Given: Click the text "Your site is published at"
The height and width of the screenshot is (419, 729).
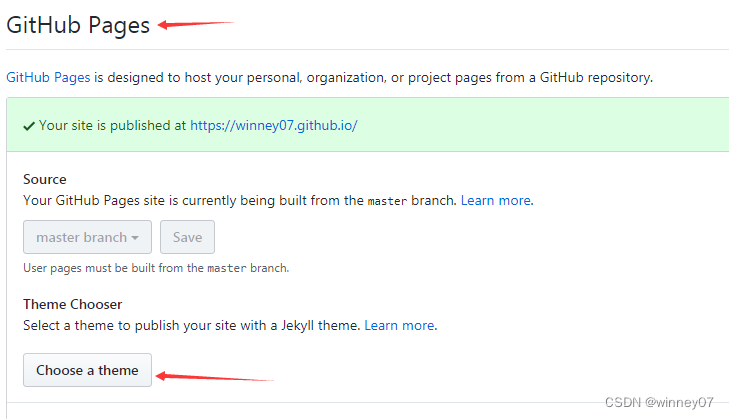Looking at the screenshot, I should click(112, 126).
